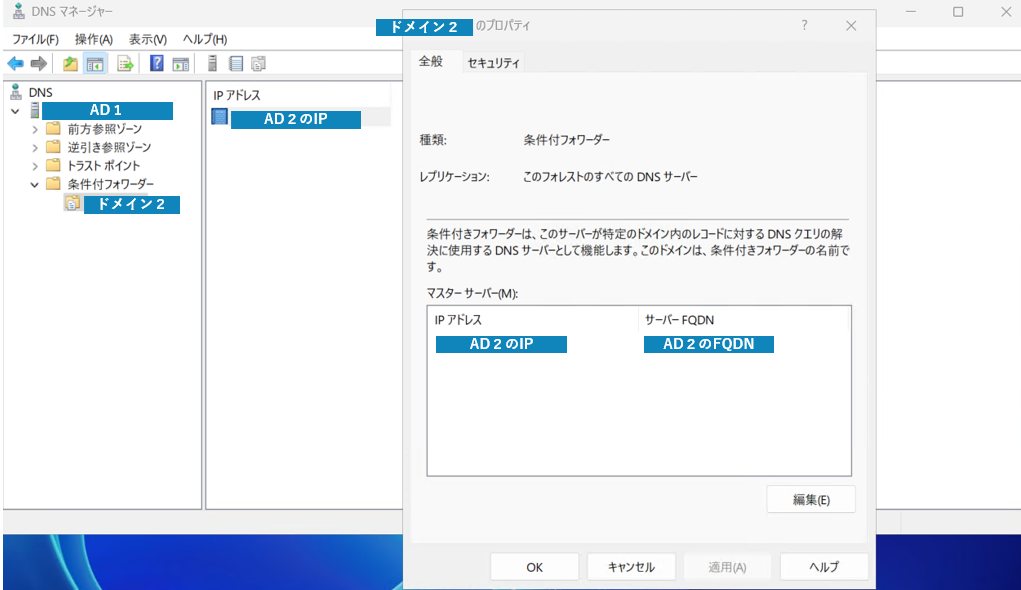Click the Export list toolbar icon
The width and height of the screenshot is (1021, 590).
pos(122,63)
